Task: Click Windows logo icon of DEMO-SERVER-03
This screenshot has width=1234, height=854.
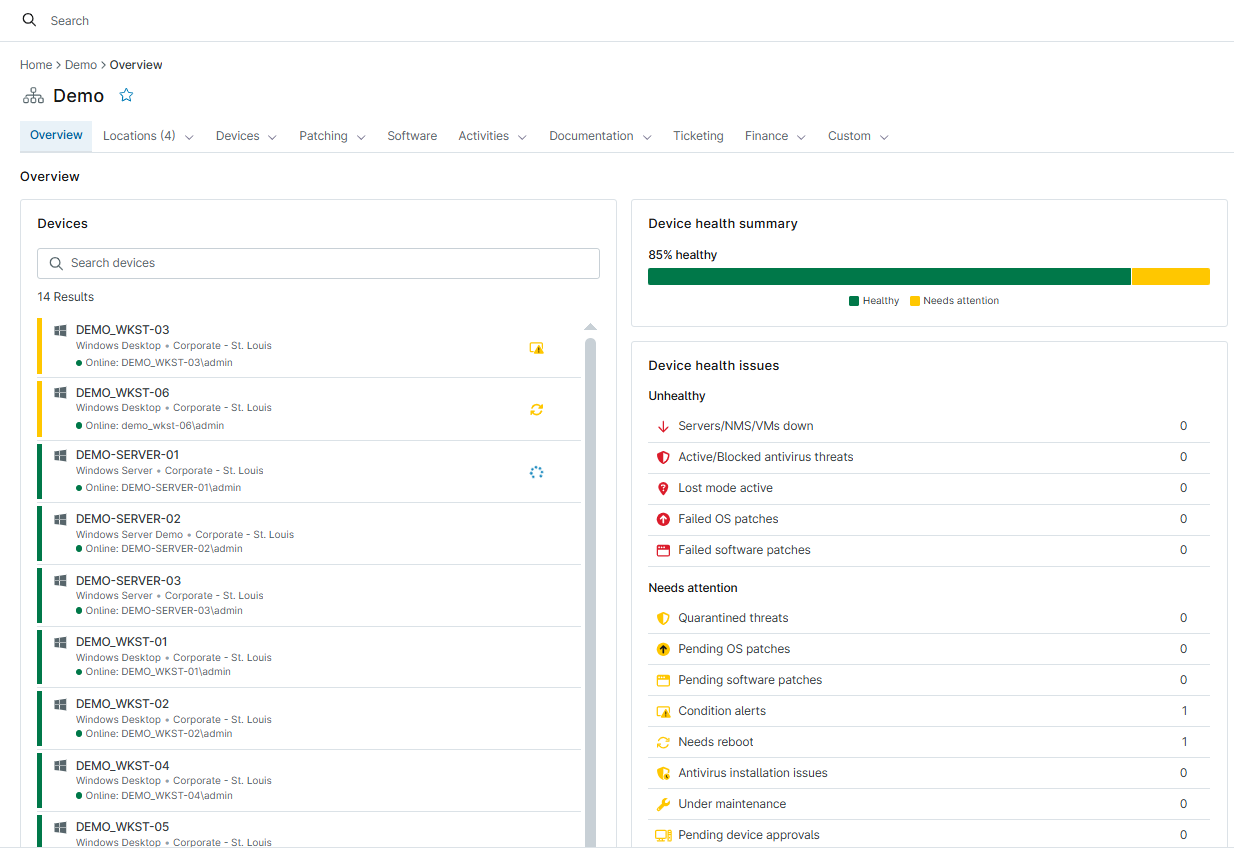Action: click(x=60, y=581)
